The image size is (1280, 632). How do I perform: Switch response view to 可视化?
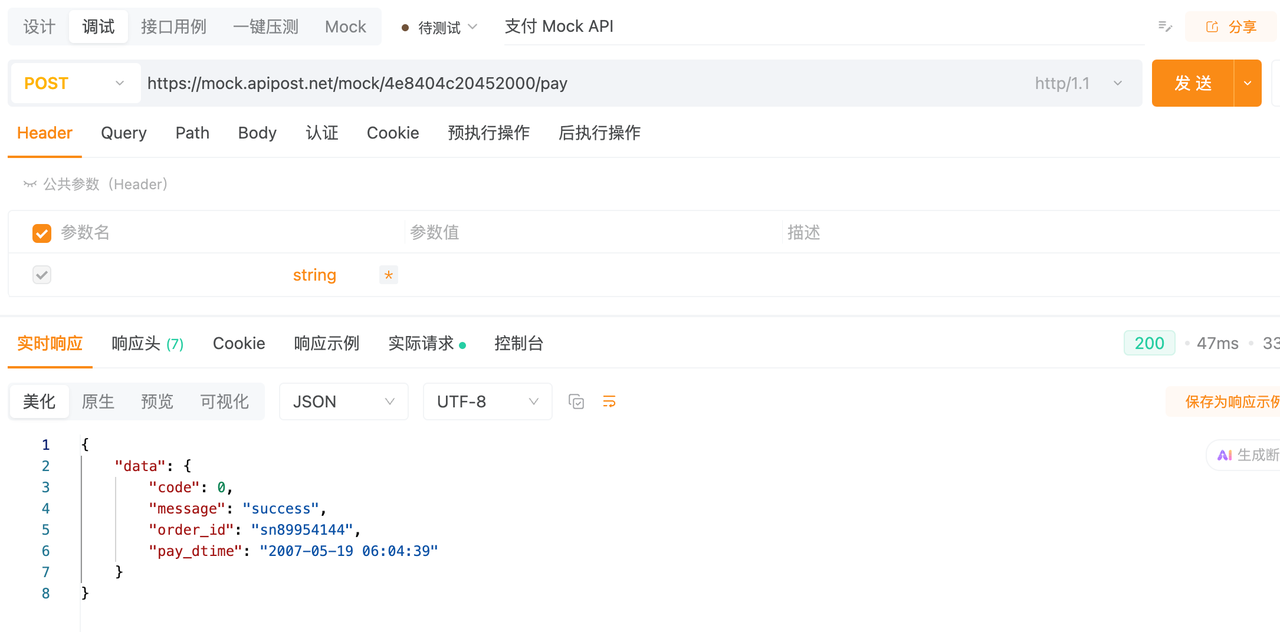click(x=224, y=401)
